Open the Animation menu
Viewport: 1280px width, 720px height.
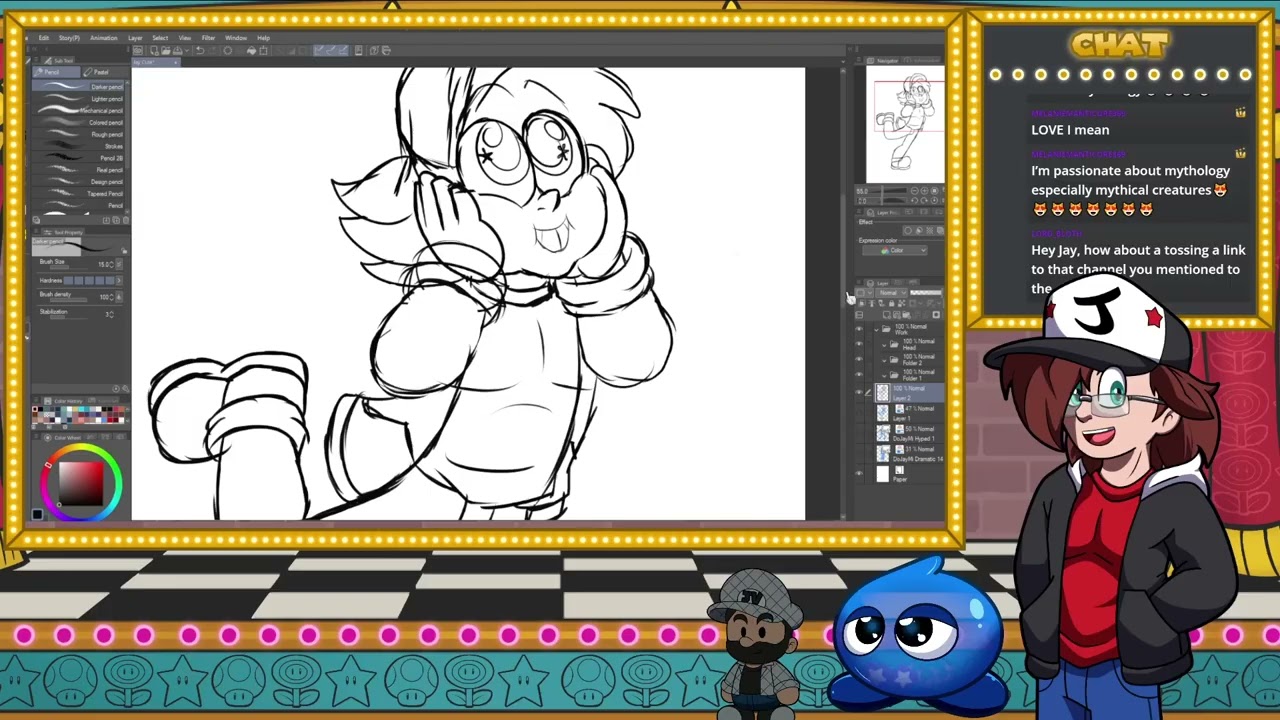tap(104, 38)
